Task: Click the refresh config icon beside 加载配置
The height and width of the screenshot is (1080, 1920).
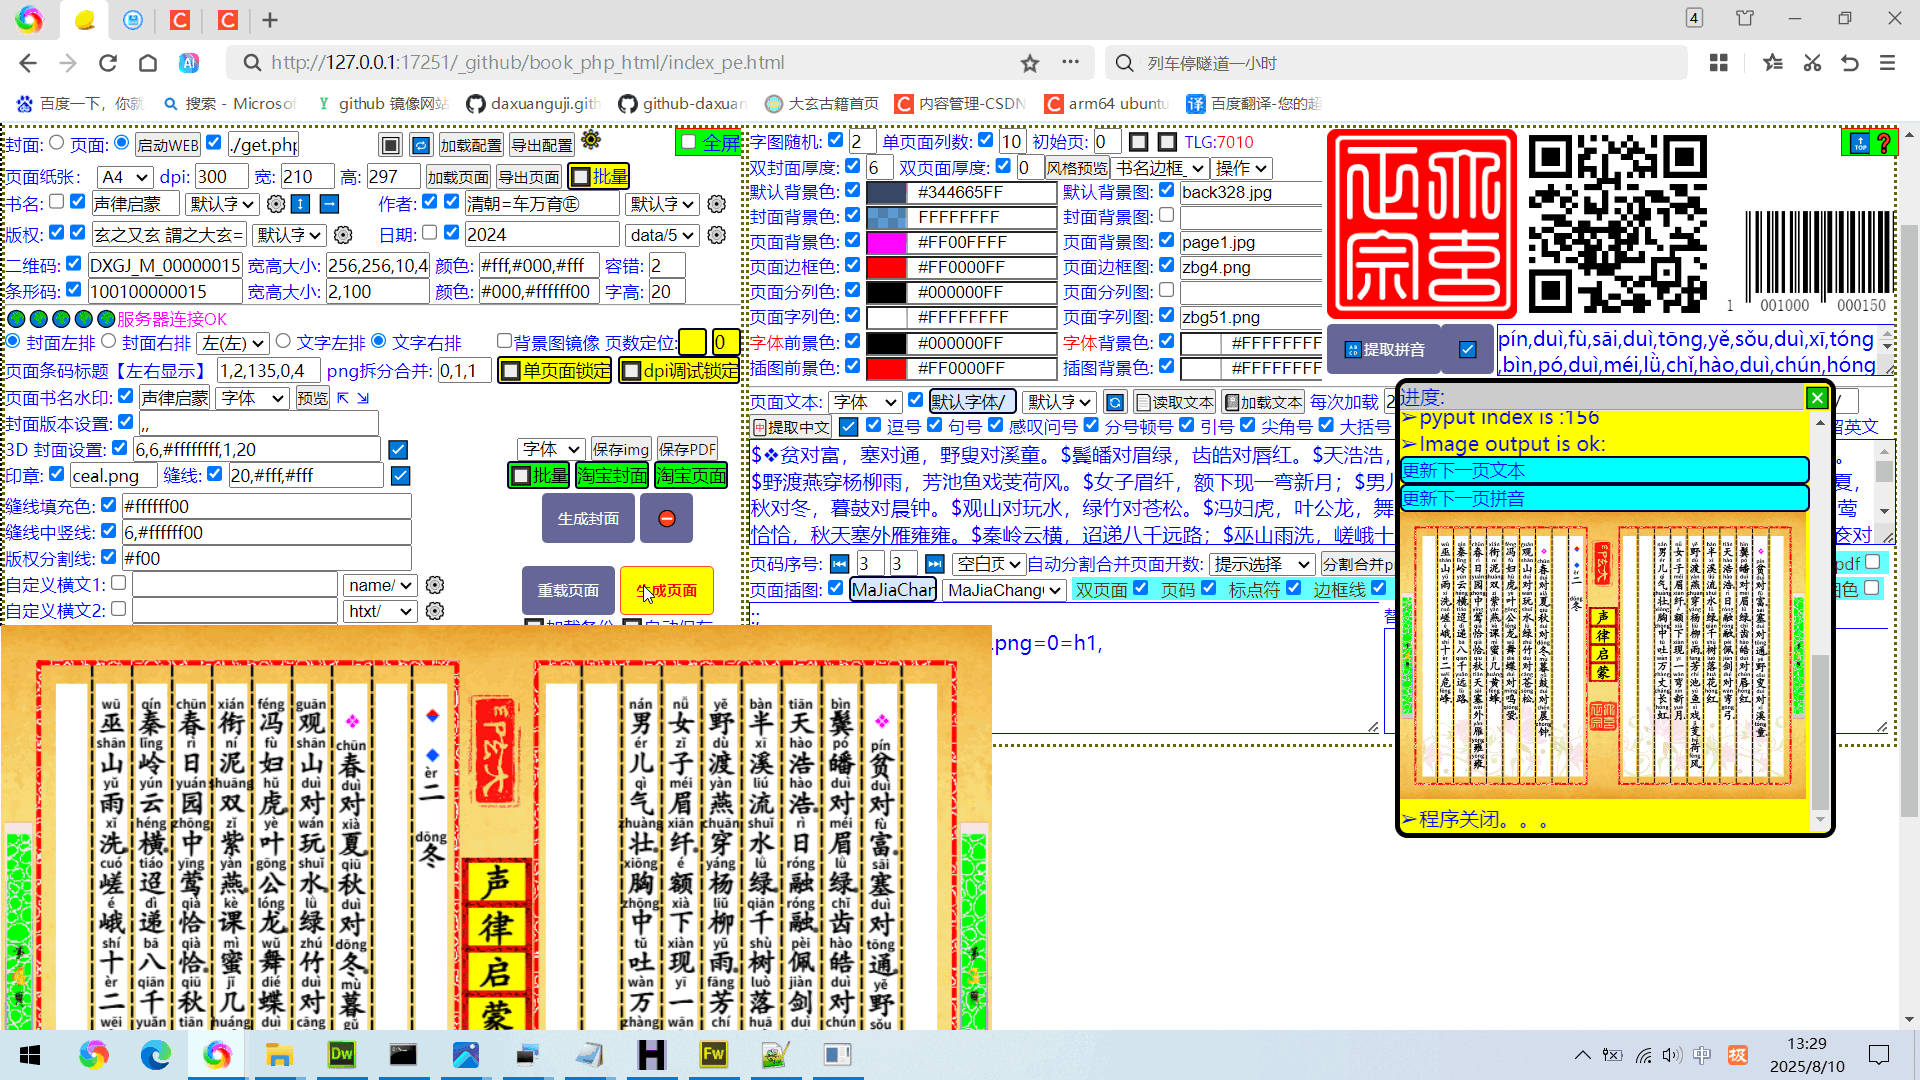Action: coord(421,145)
